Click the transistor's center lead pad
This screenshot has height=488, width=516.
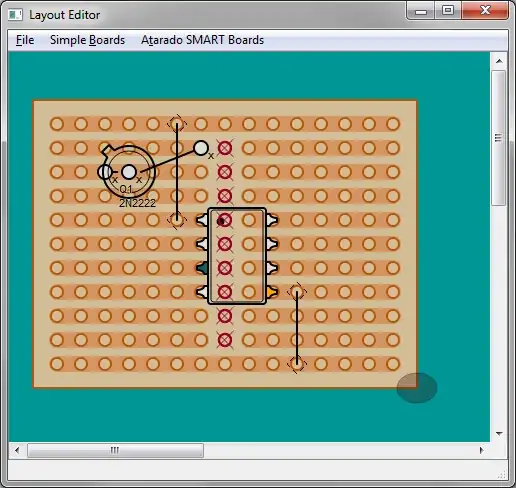click(x=129, y=172)
